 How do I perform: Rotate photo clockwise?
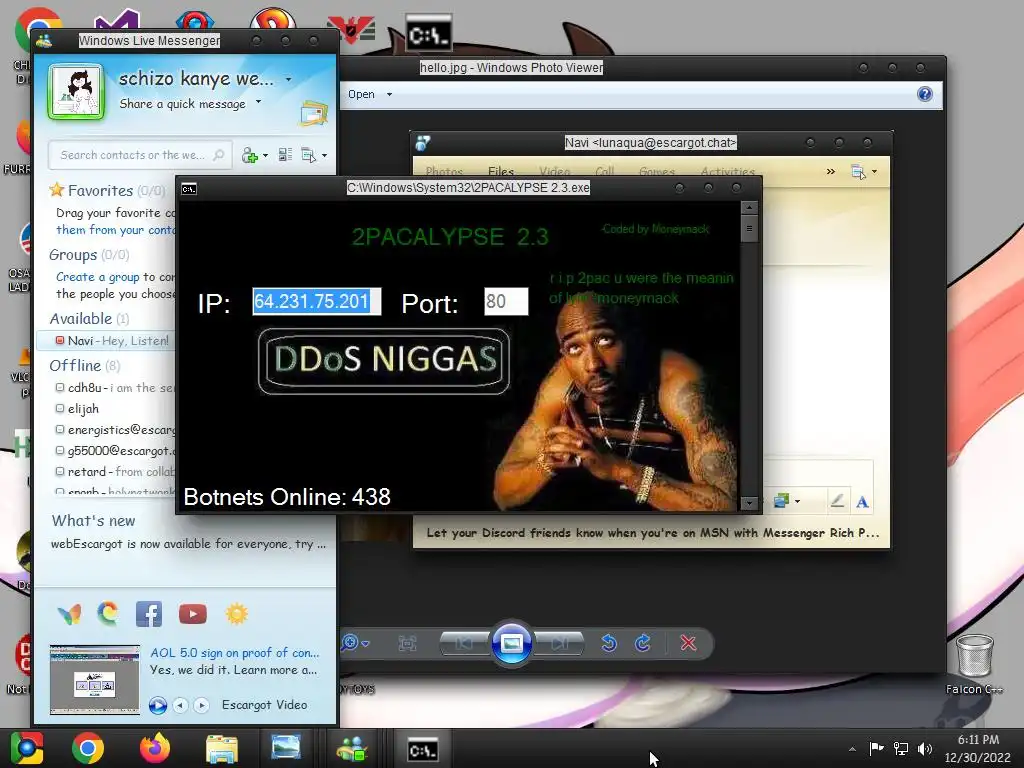(x=643, y=643)
